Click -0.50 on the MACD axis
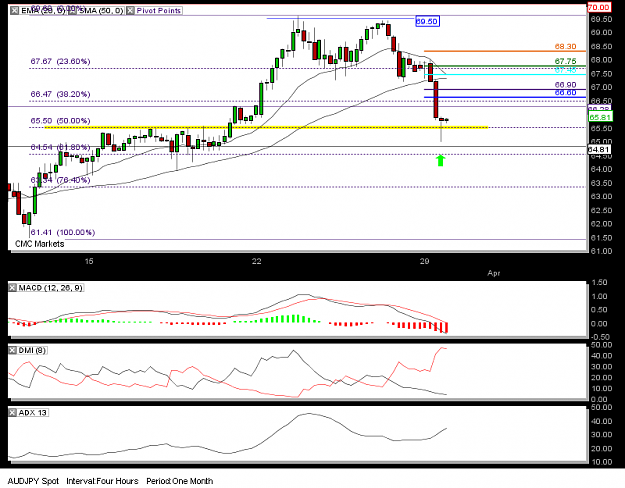The height and width of the screenshot is (488, 625). pos(599,337)
